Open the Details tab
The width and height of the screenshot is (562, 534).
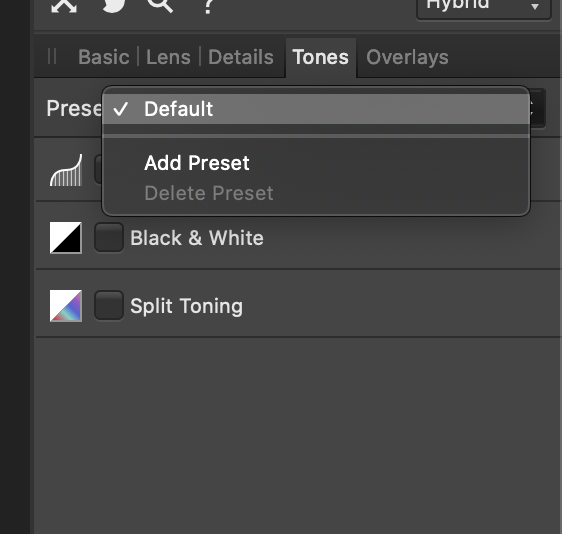click(x=241, y=57)
